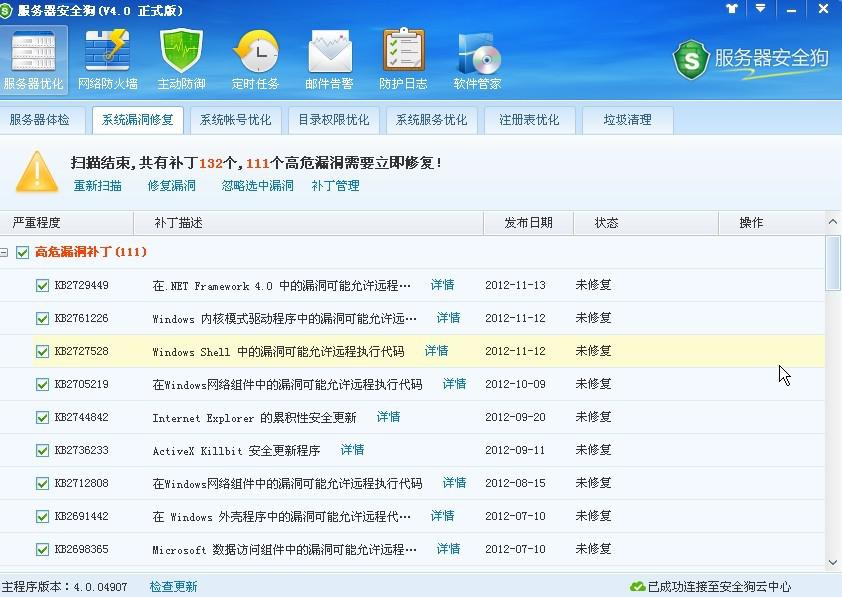This screenshot has width=842, height=597.
Task: Open 详情 for the KB2744842 update
Action: click(388, 417)
